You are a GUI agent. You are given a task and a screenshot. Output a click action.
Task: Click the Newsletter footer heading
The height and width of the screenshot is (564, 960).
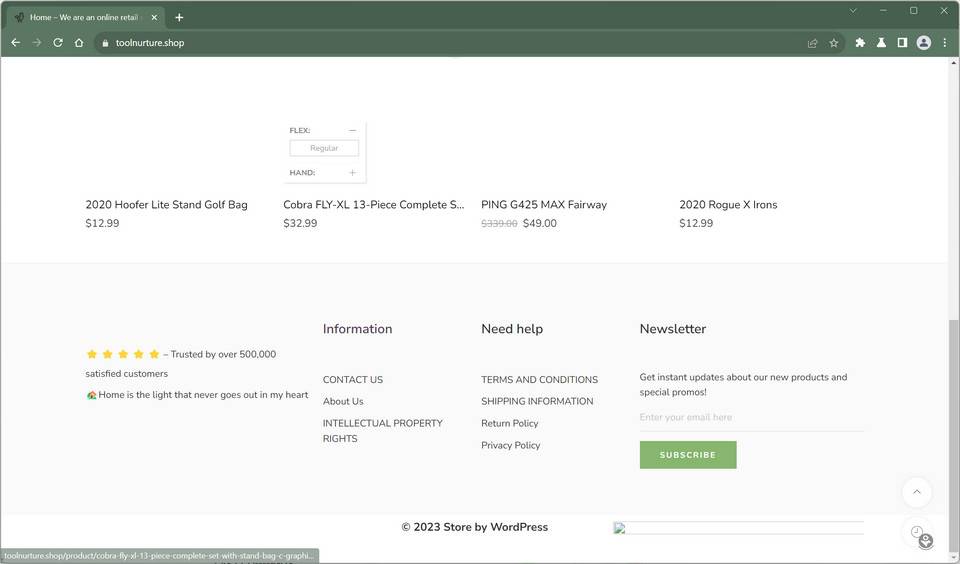[673, 329]
